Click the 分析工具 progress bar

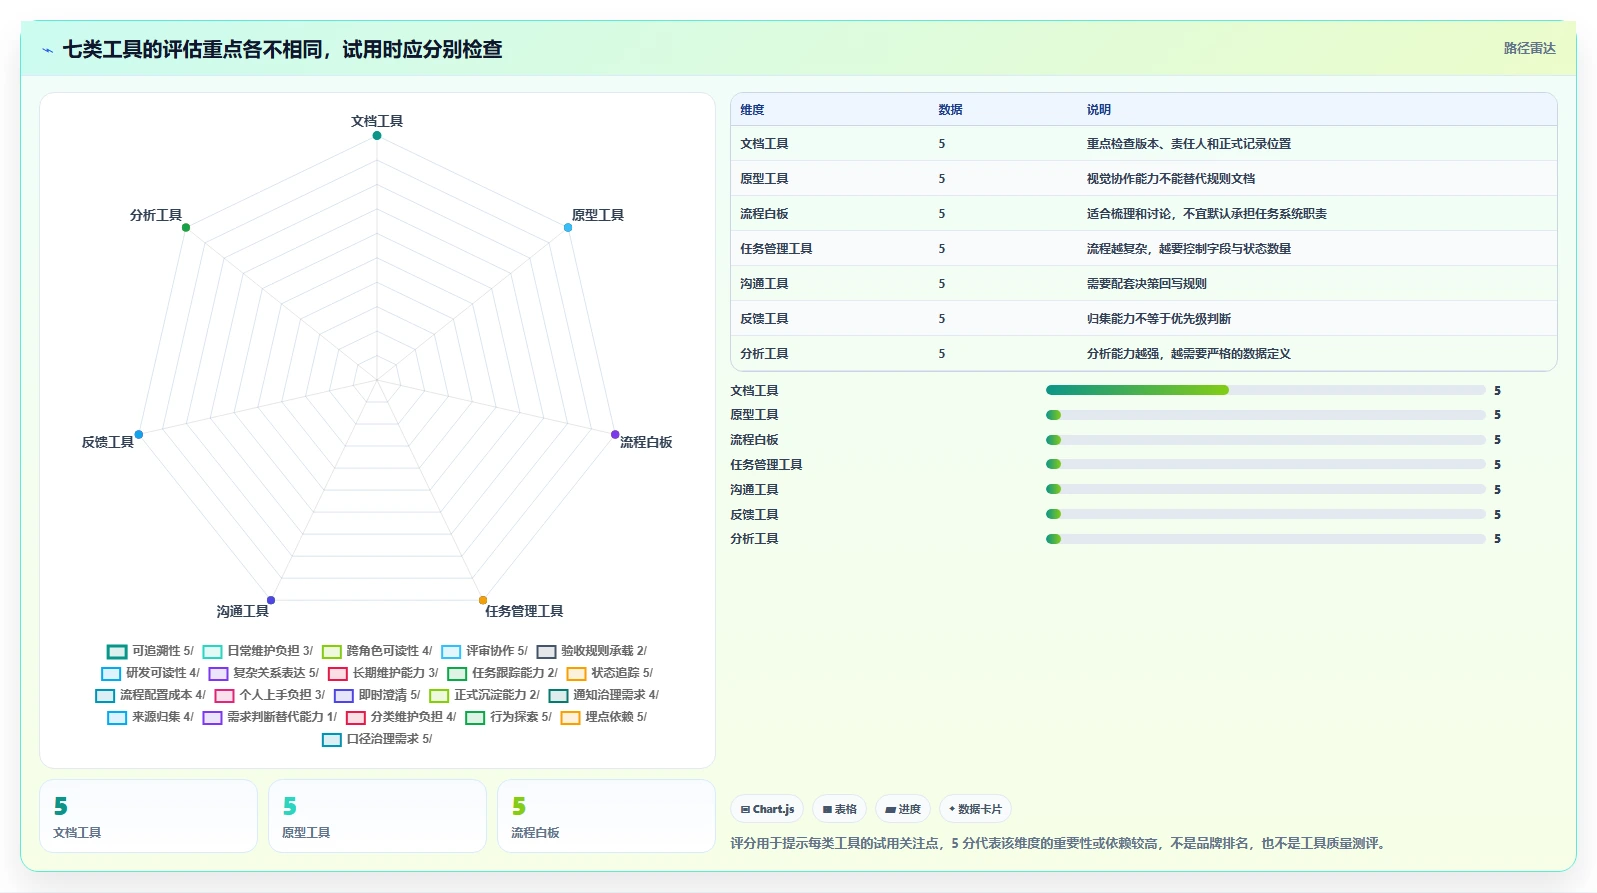(x=1265, y=539)
